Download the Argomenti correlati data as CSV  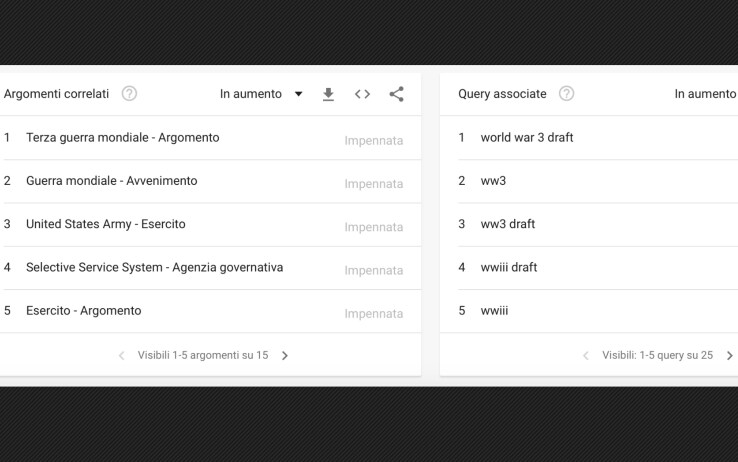click(x=328, y=94)
